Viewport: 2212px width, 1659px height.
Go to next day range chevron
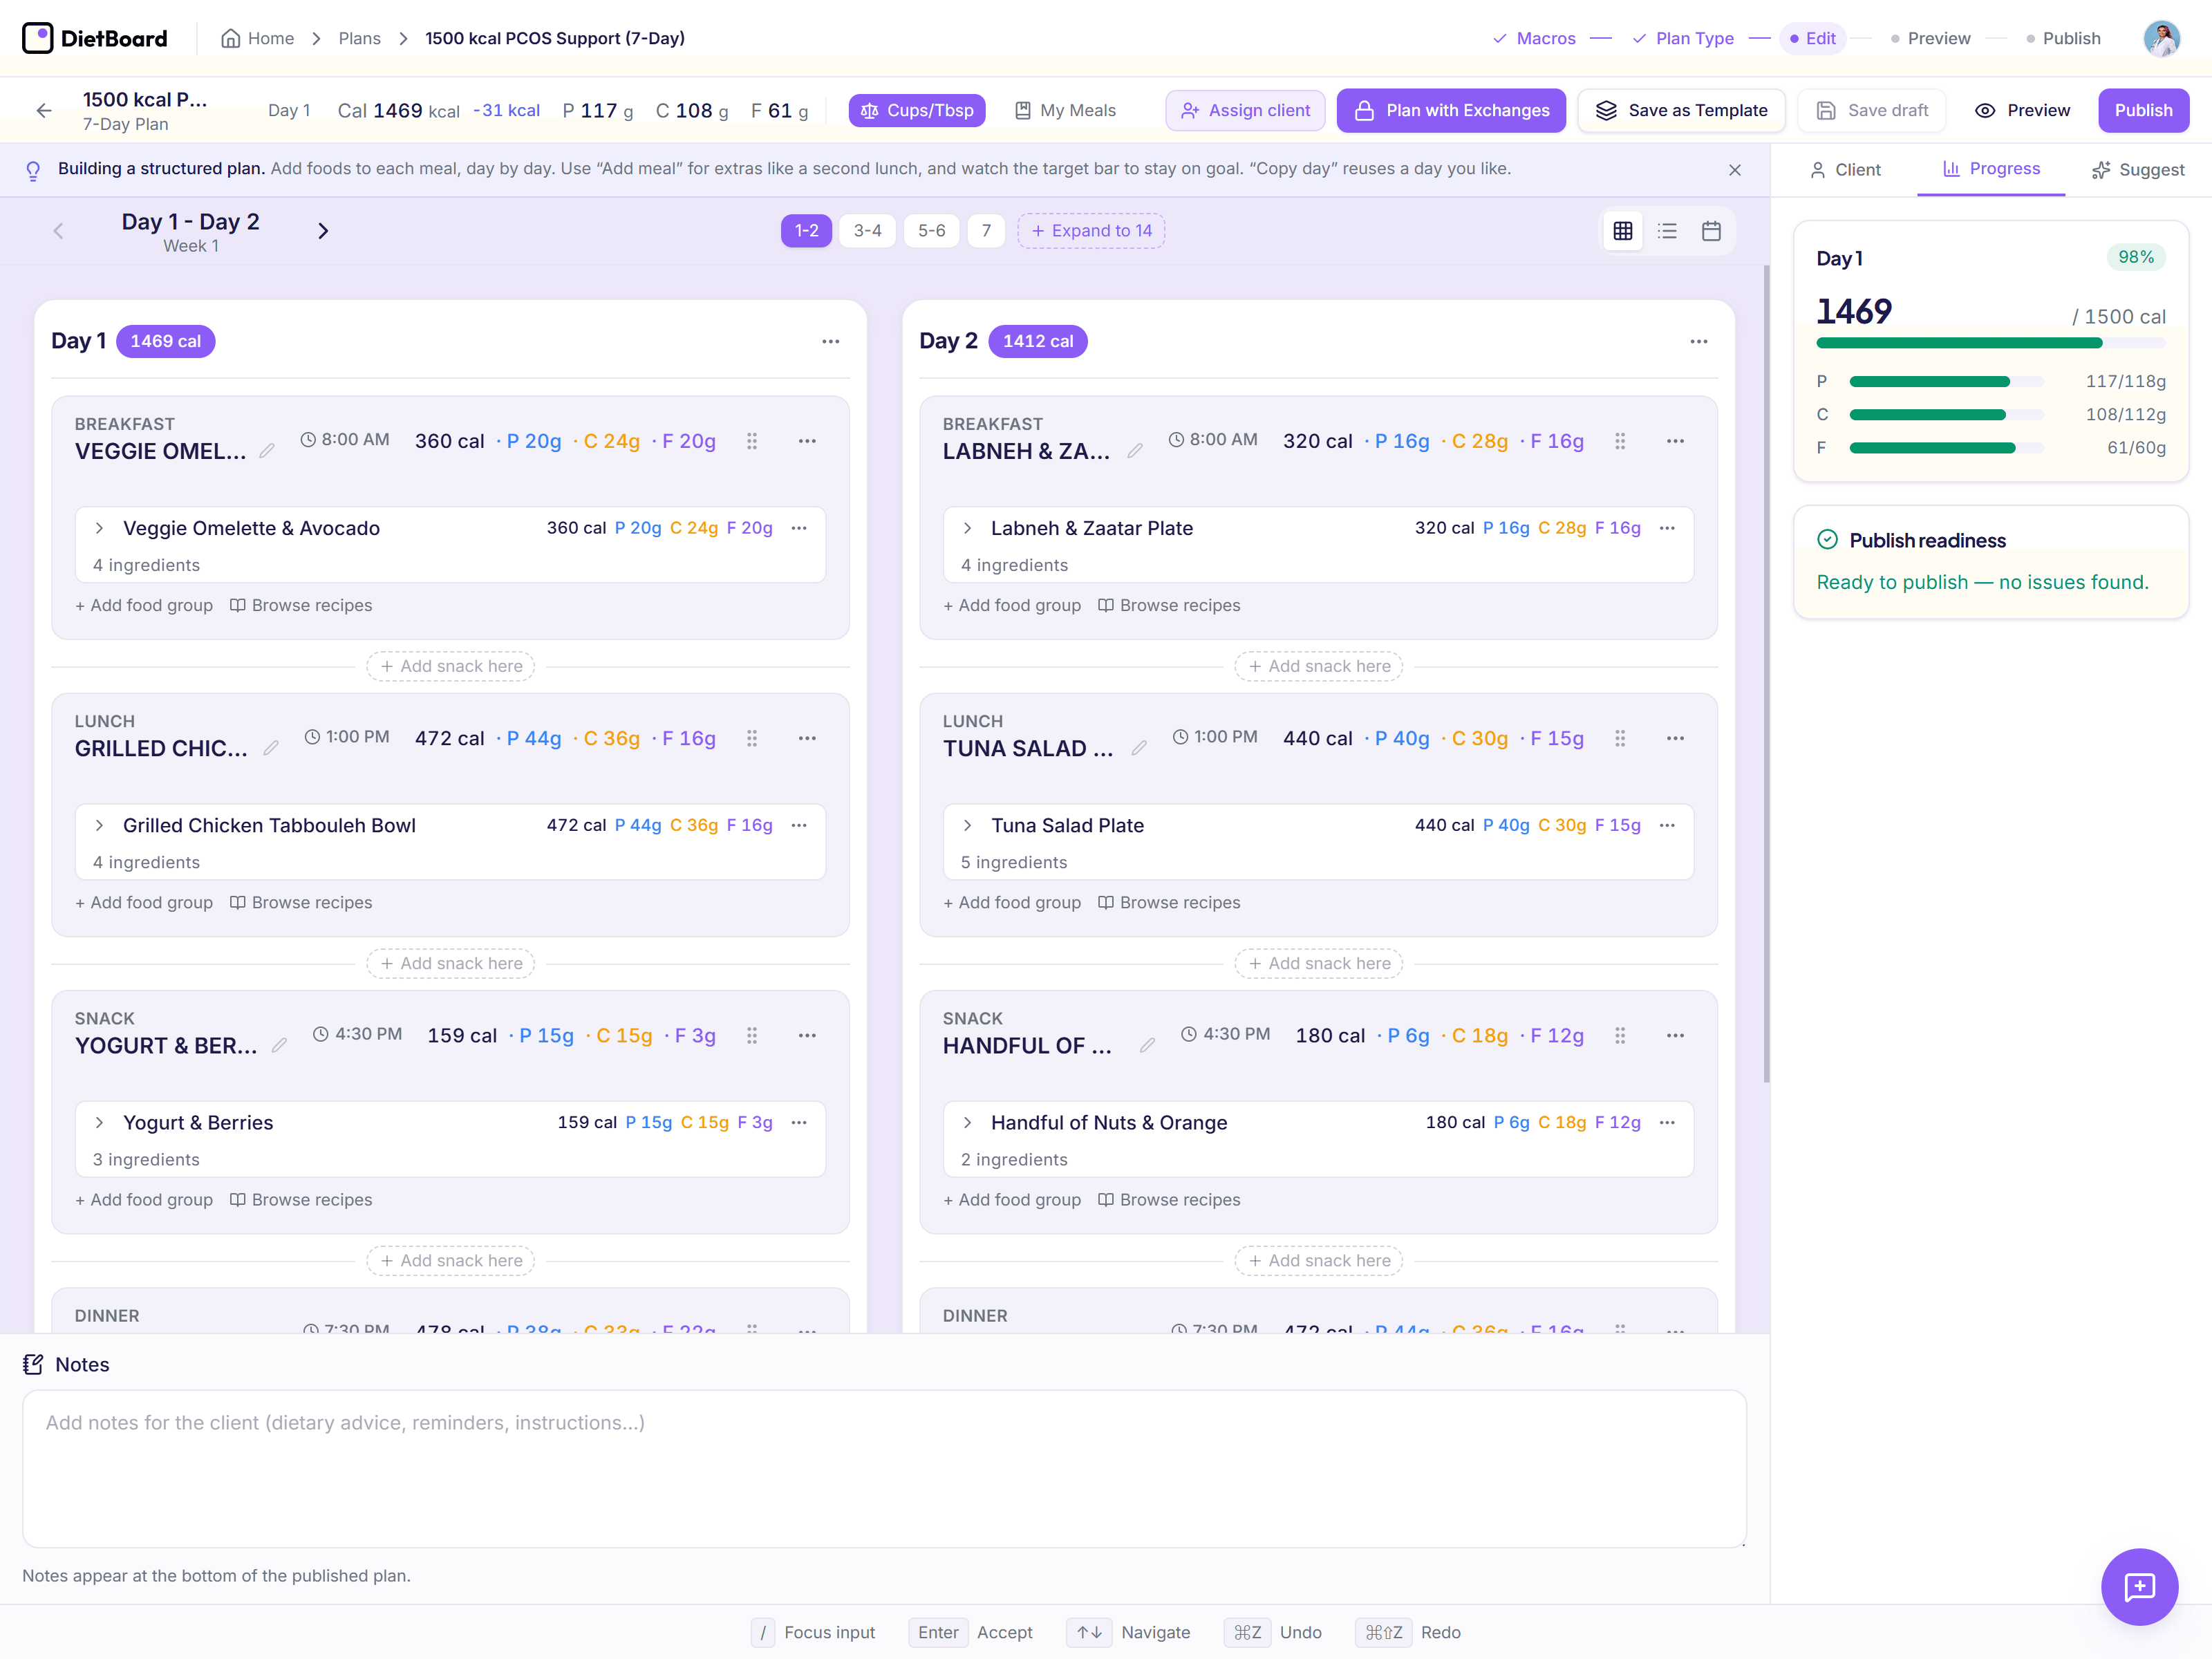pyautogui.click(x=323, y=231)
